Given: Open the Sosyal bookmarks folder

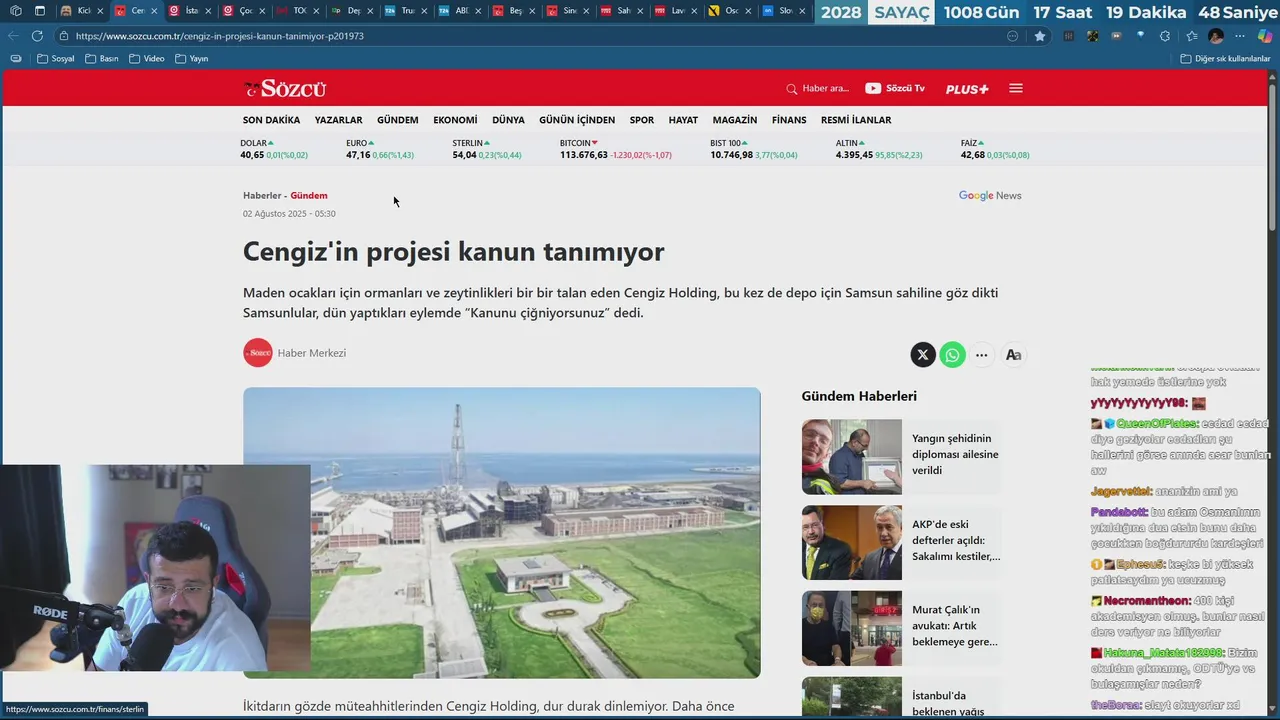Looking at the screenshot, I should pyautogui.click(x=57, y=59).
